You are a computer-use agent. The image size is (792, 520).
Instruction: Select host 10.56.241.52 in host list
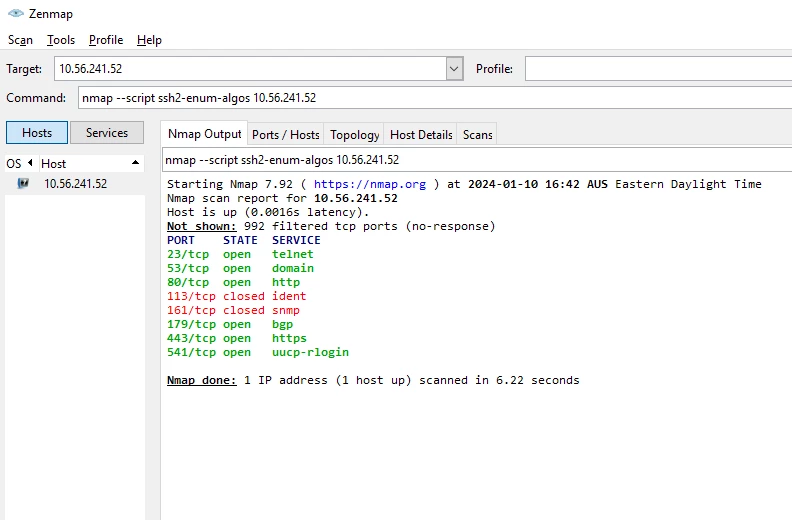click(75, 183)
